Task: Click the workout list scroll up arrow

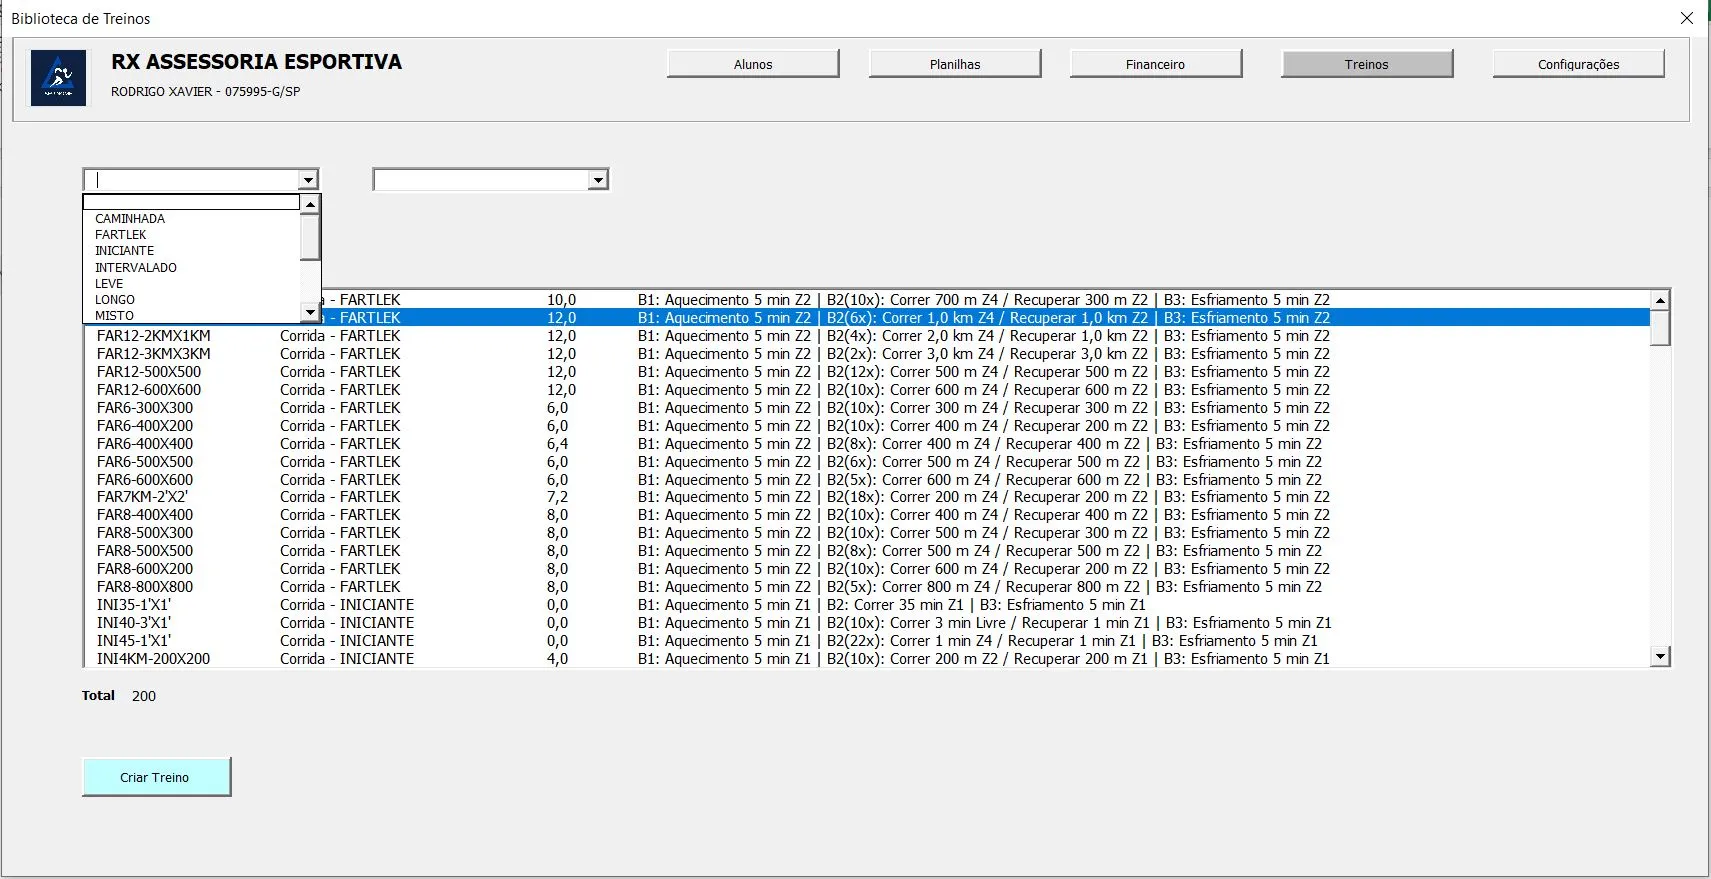Action: [1660, 300]
